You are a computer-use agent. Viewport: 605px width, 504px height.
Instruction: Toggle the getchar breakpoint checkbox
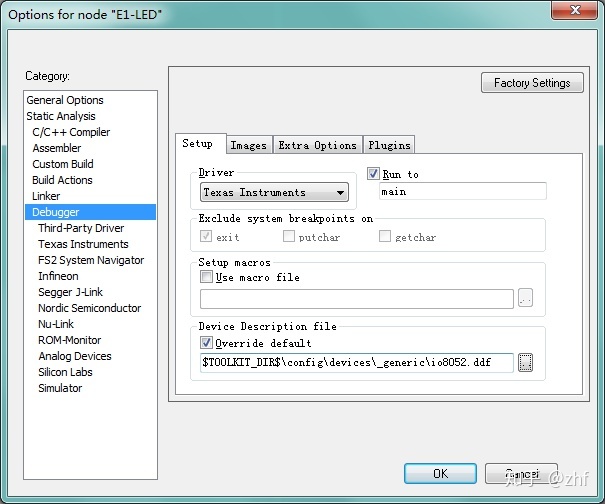pyautogui.click(x=385, y=236)
